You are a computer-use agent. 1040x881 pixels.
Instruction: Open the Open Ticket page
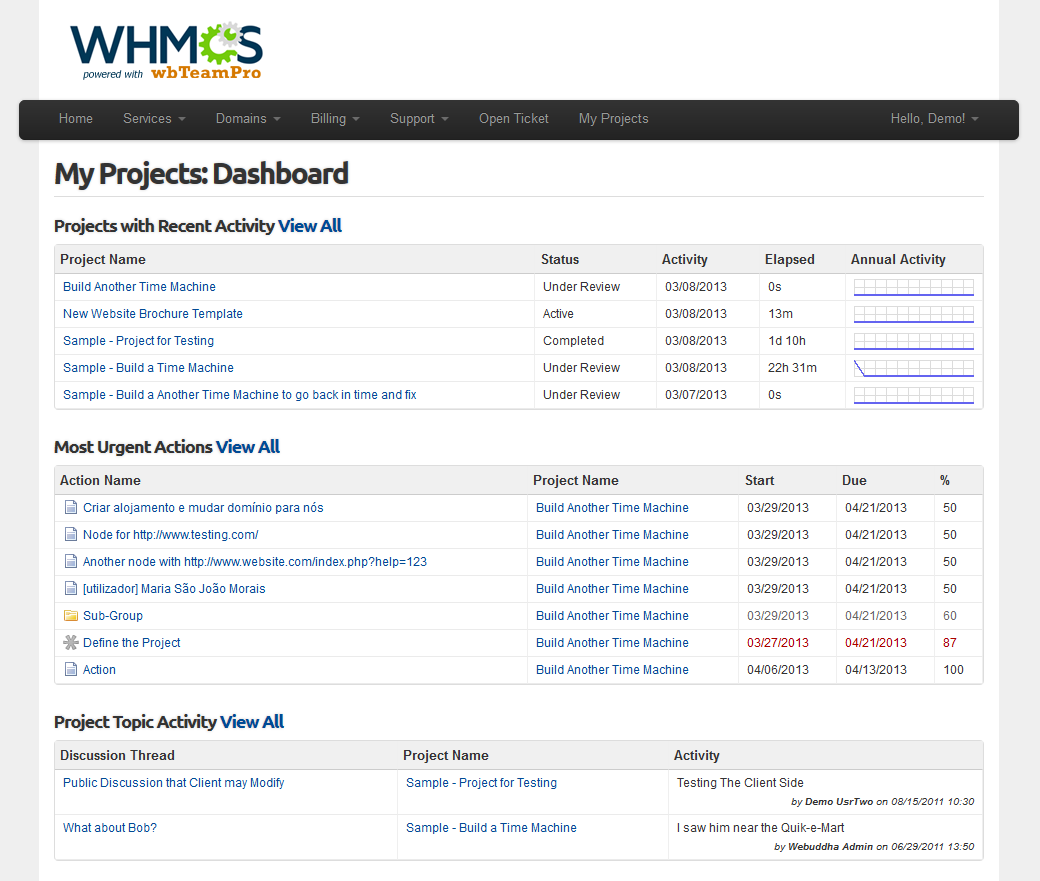(x=513, y=119)
